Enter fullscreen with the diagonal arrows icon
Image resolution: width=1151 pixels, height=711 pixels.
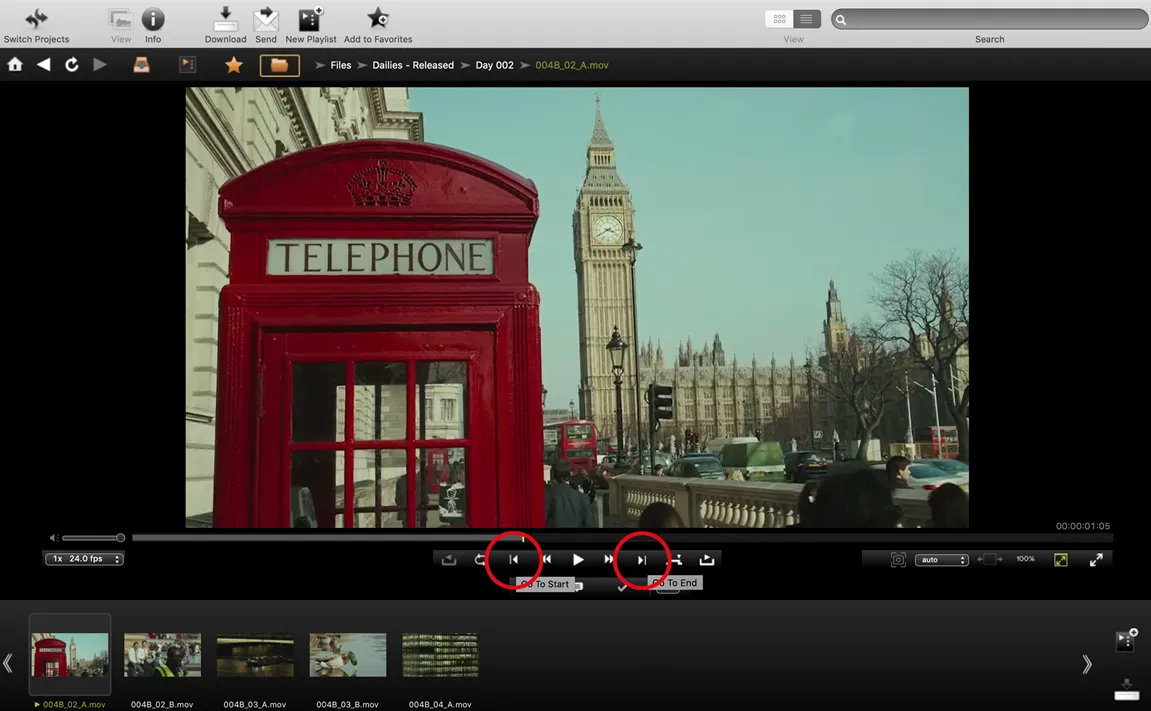click(1096, 559)
